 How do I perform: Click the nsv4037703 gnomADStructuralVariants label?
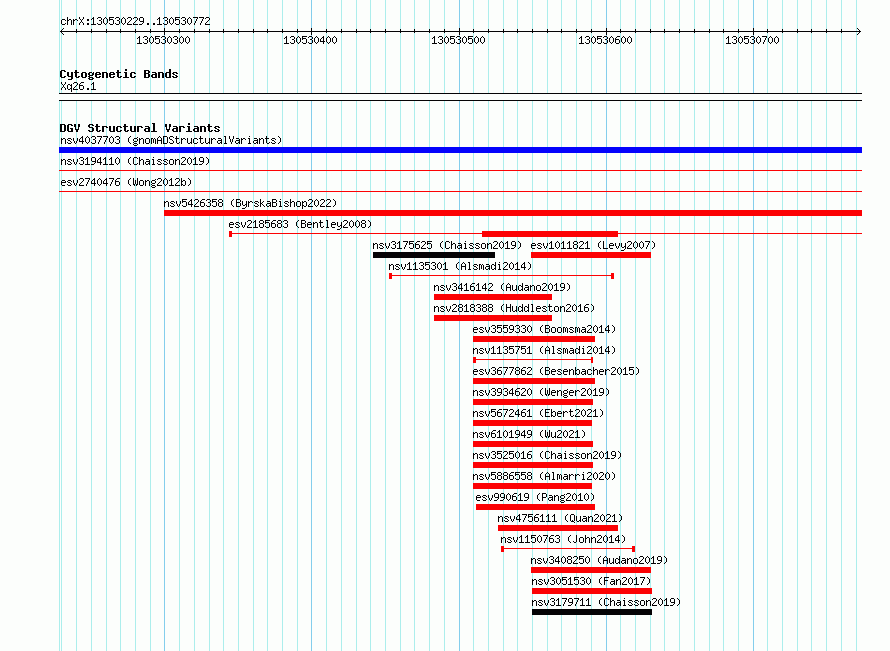pos(171,140)
